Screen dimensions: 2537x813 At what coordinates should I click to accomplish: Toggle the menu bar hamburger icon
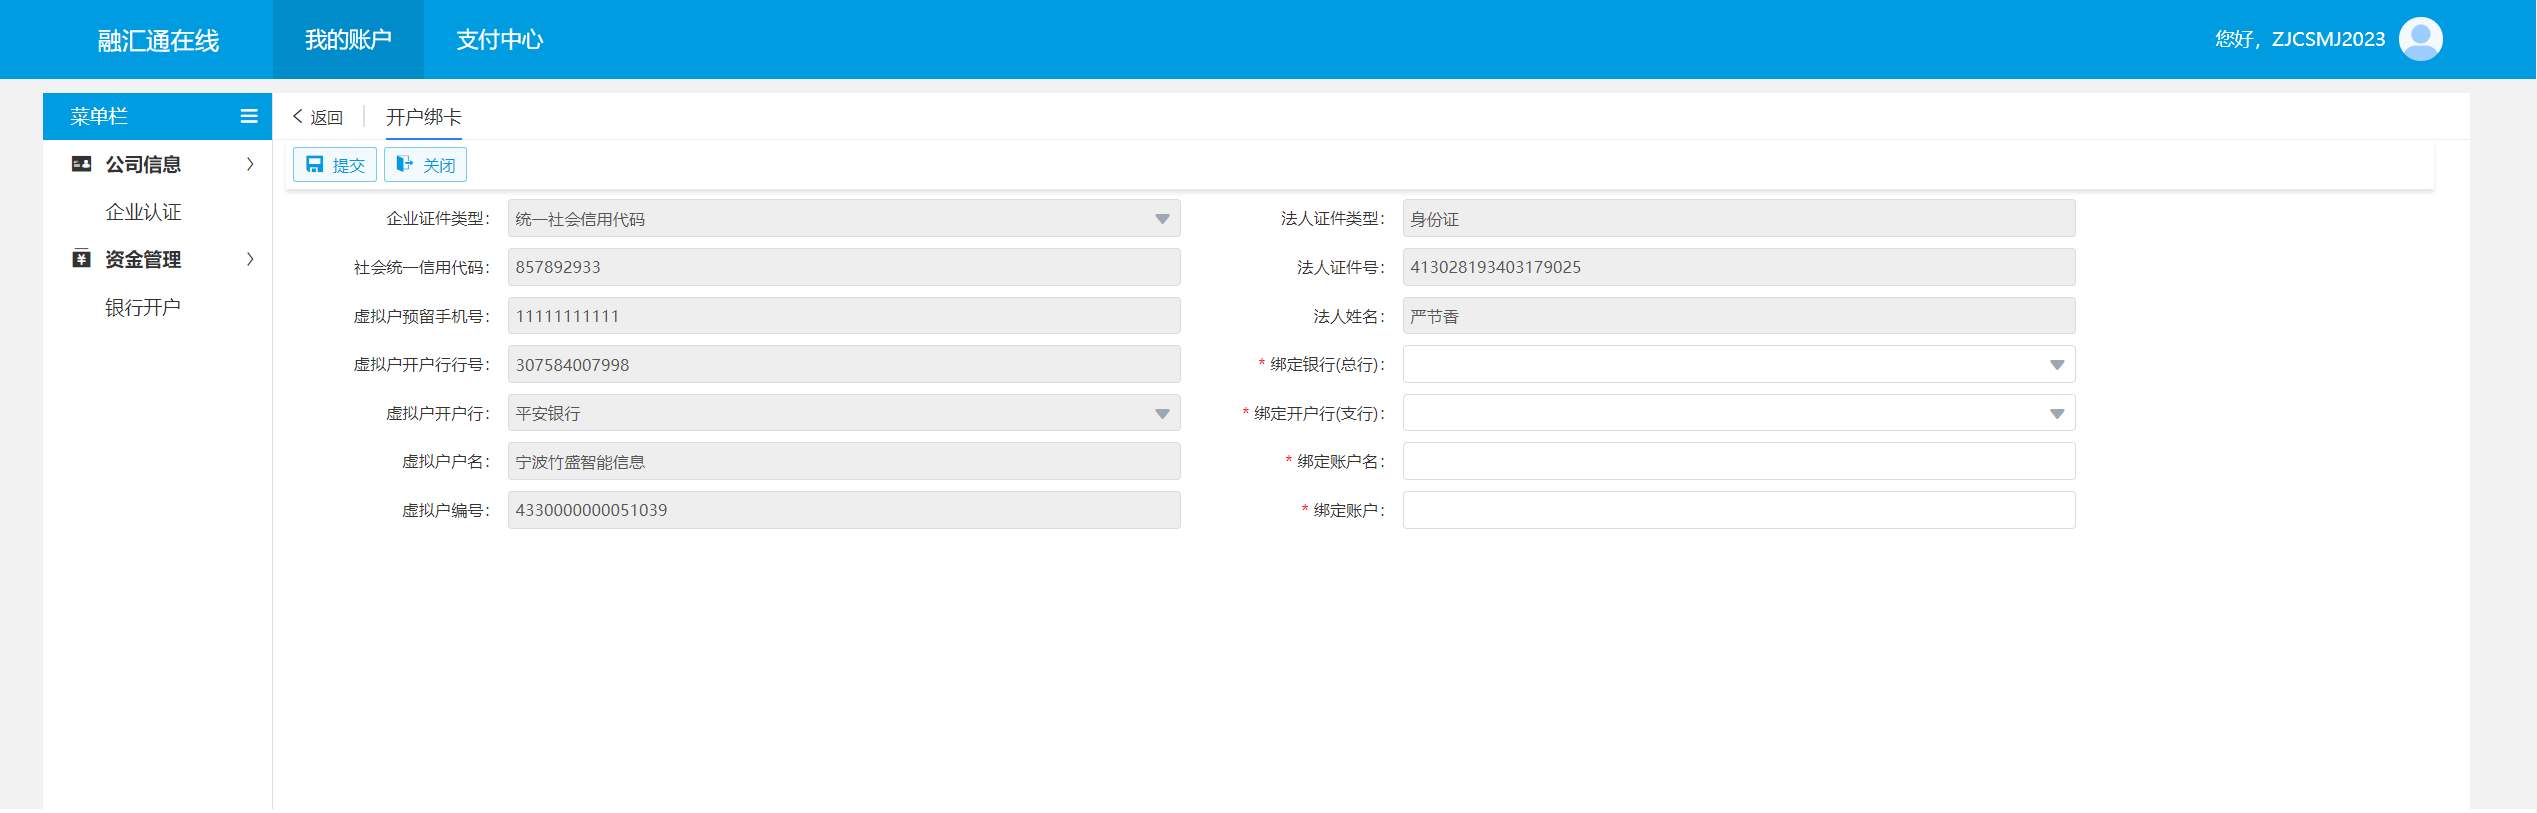click(249, 117)
